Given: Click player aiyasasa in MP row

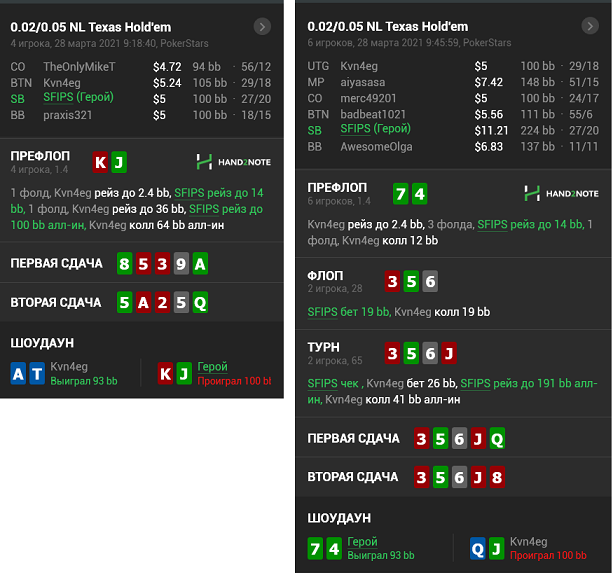Looking at the screenshot, I should point(362,82).
